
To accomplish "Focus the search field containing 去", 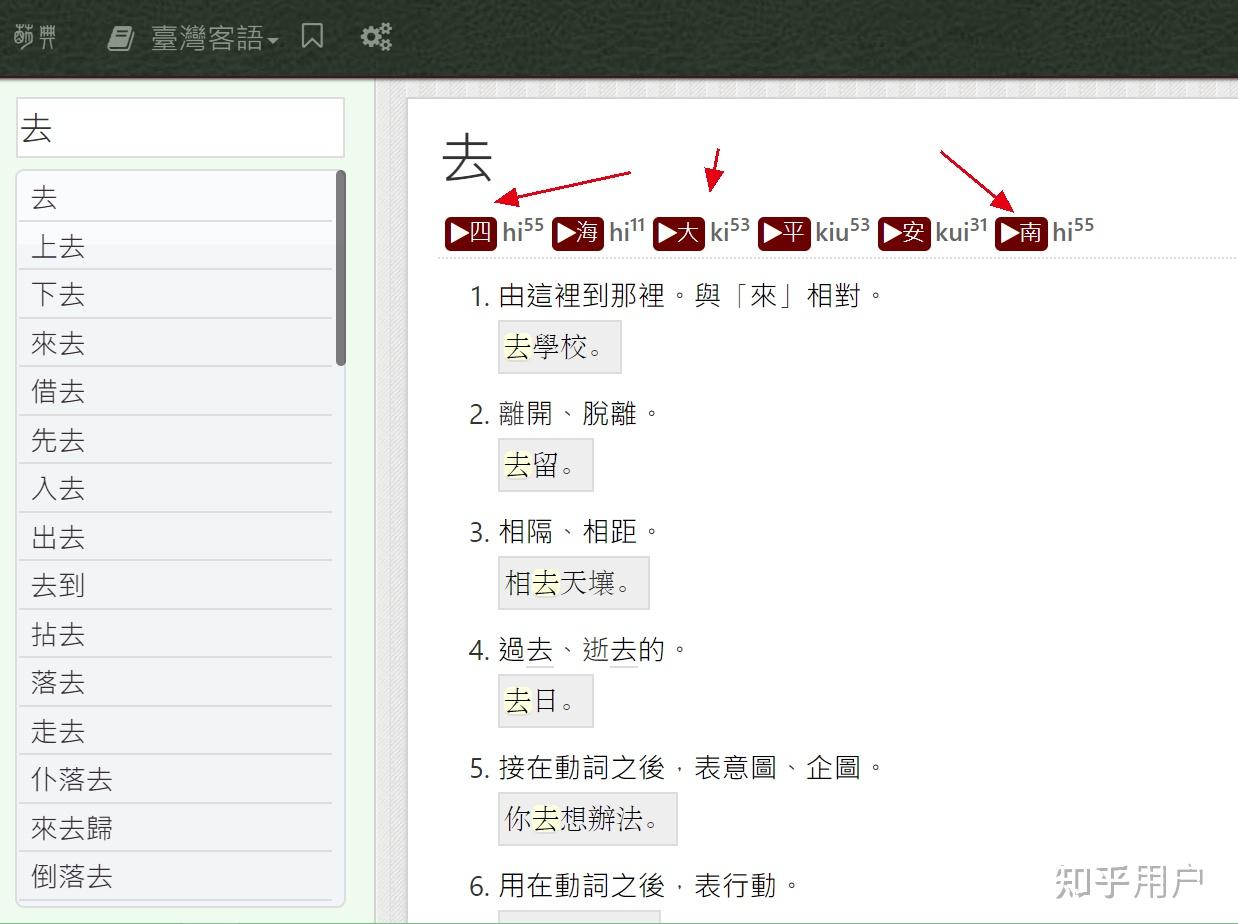I will point(180,127).
